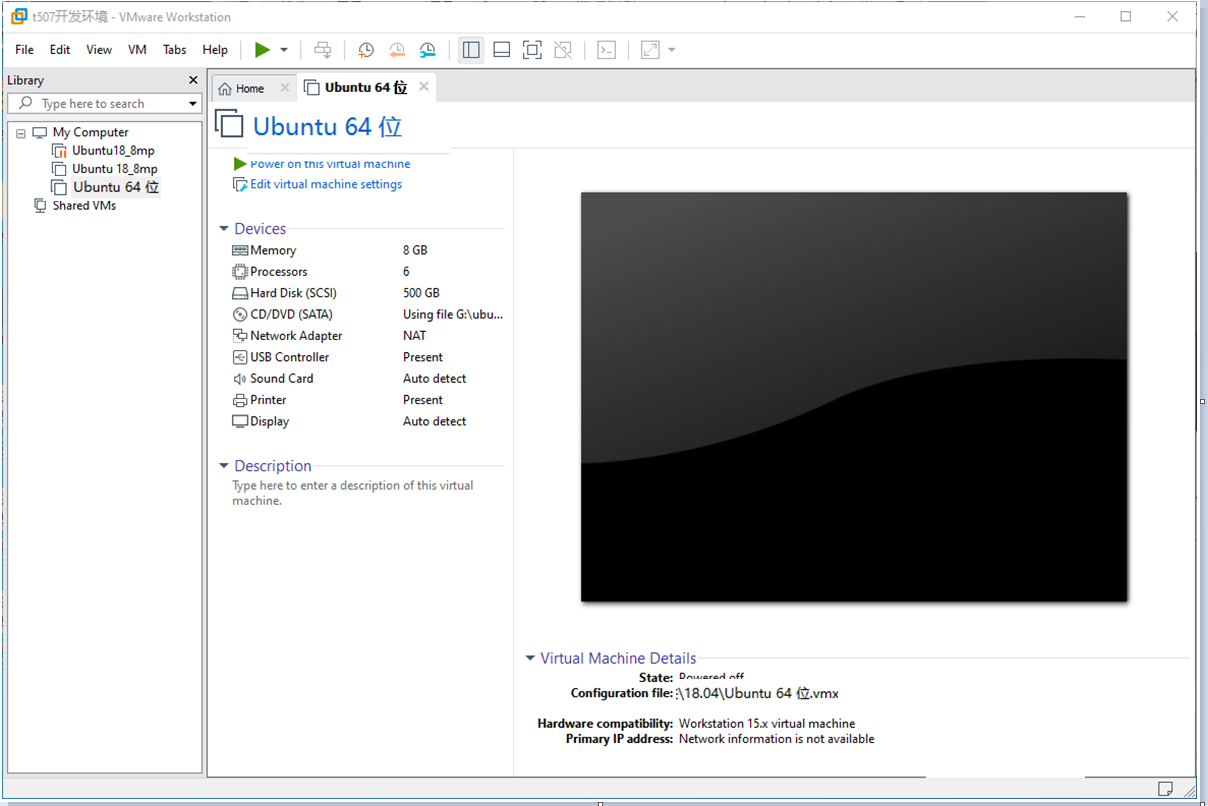1208x806 pixels.
Task: Open the console view toolbar icon
Action: 606,50
